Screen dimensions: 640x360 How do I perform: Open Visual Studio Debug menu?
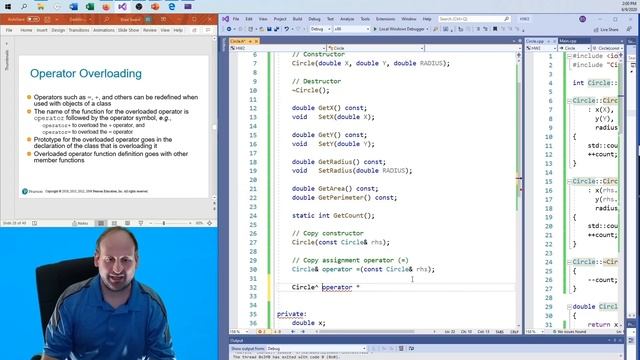click(314, 19)
